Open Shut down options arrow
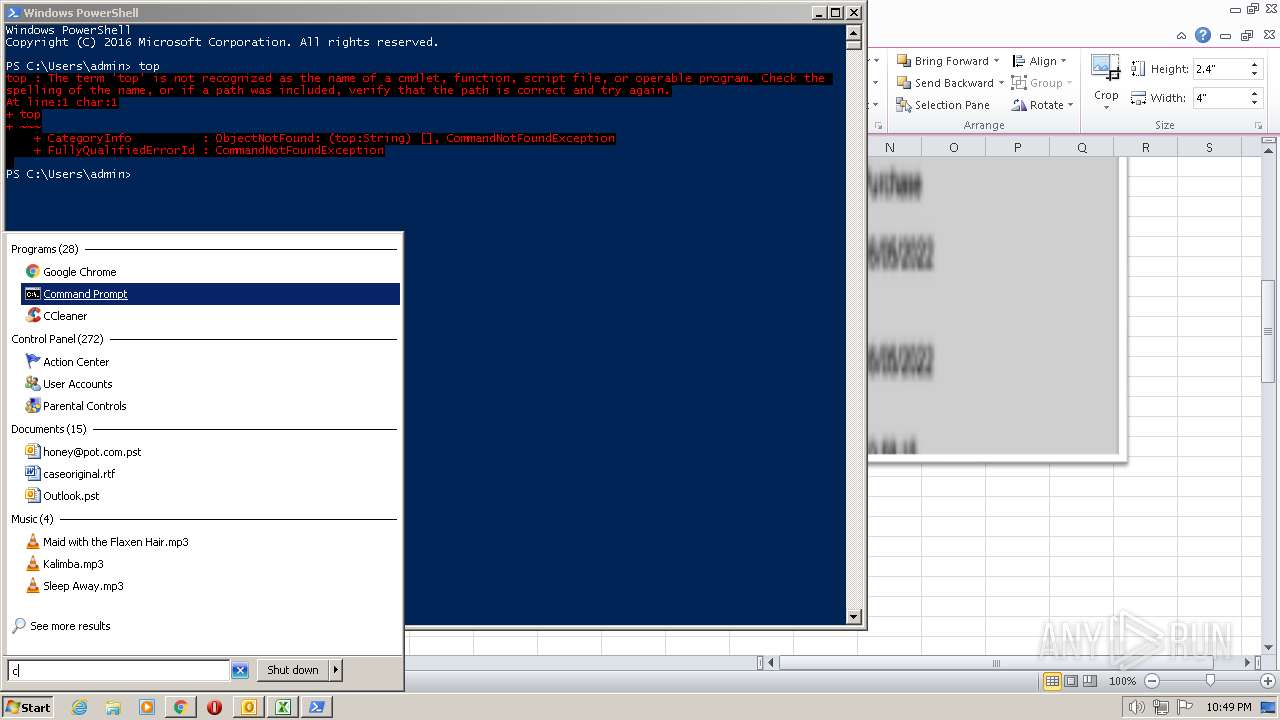Image resolution: width=1280 pixels, height=720 pixels. 336,670
